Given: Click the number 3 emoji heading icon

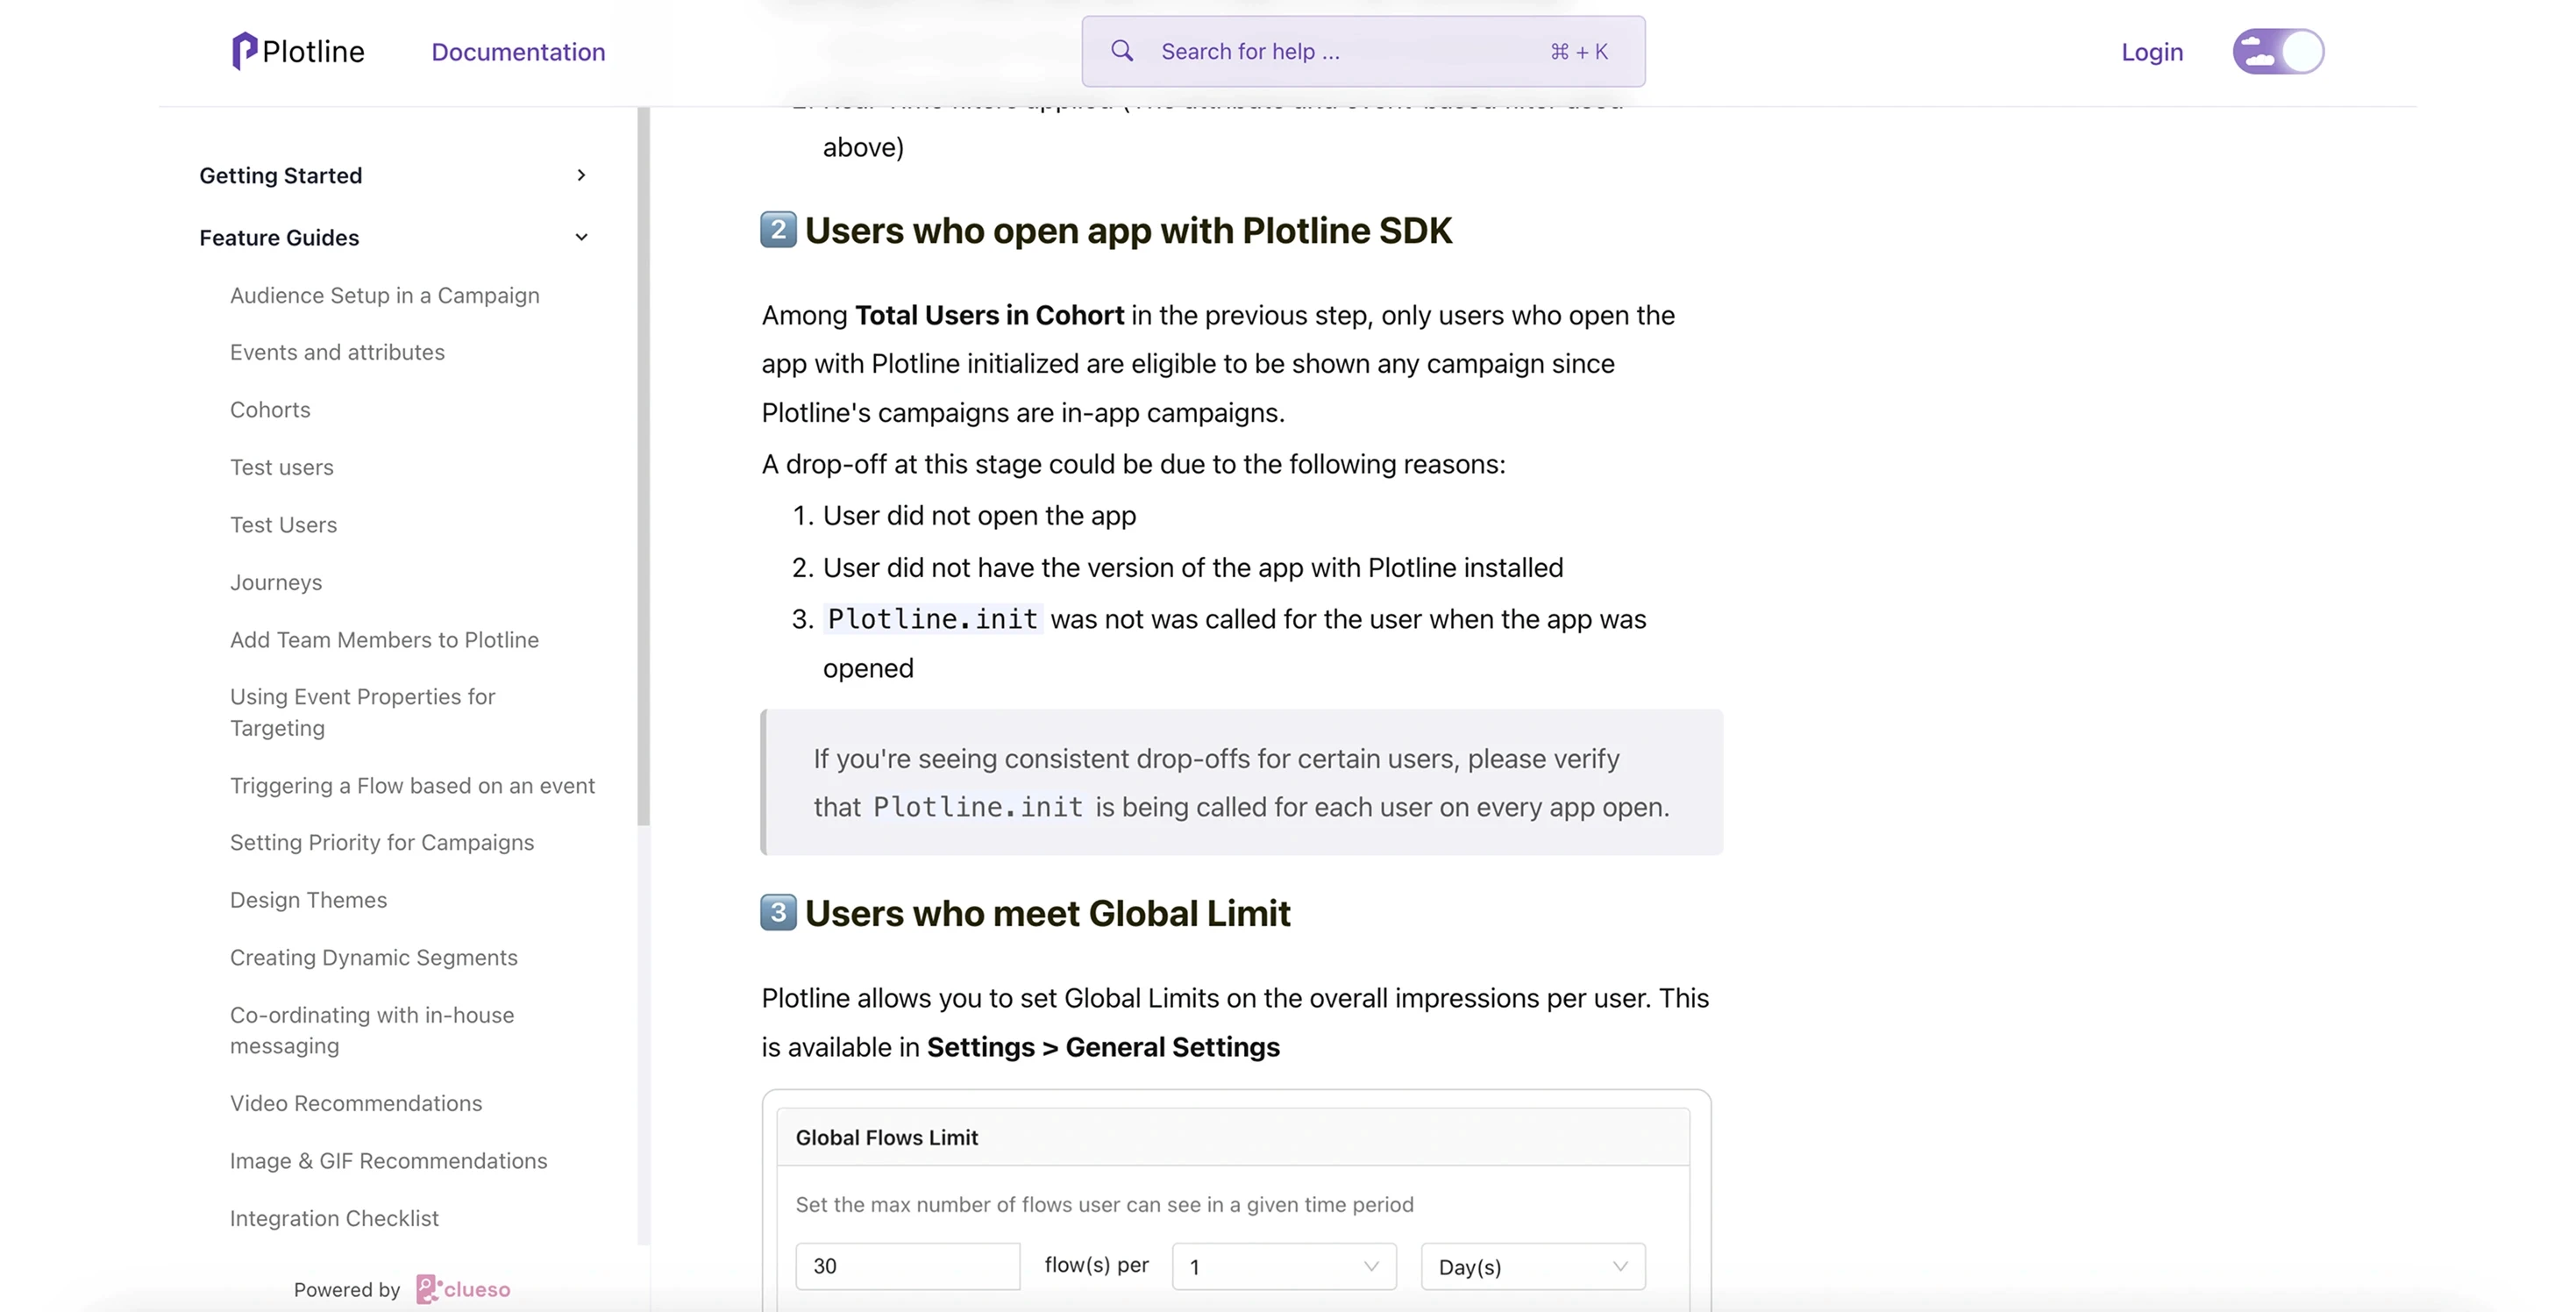Looking at the screenshot, I should point(778,912).
